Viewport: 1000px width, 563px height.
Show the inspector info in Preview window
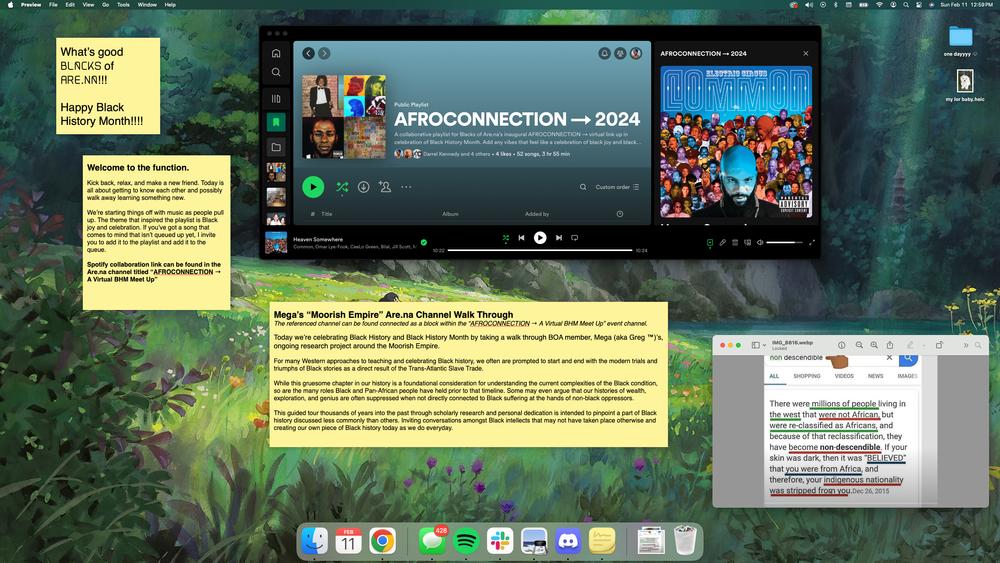842,345
